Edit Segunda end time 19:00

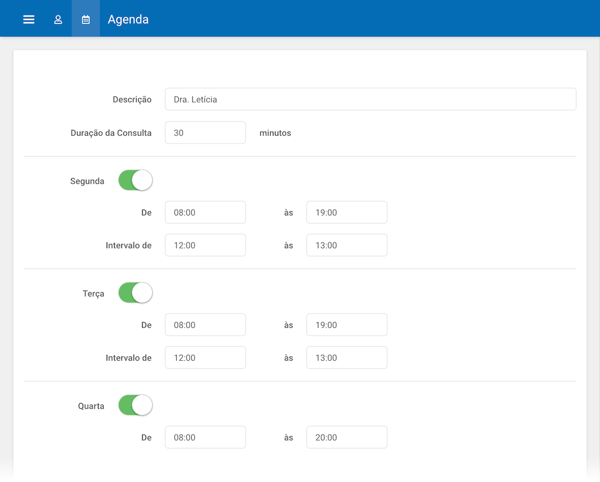click(x=347, y=212)
